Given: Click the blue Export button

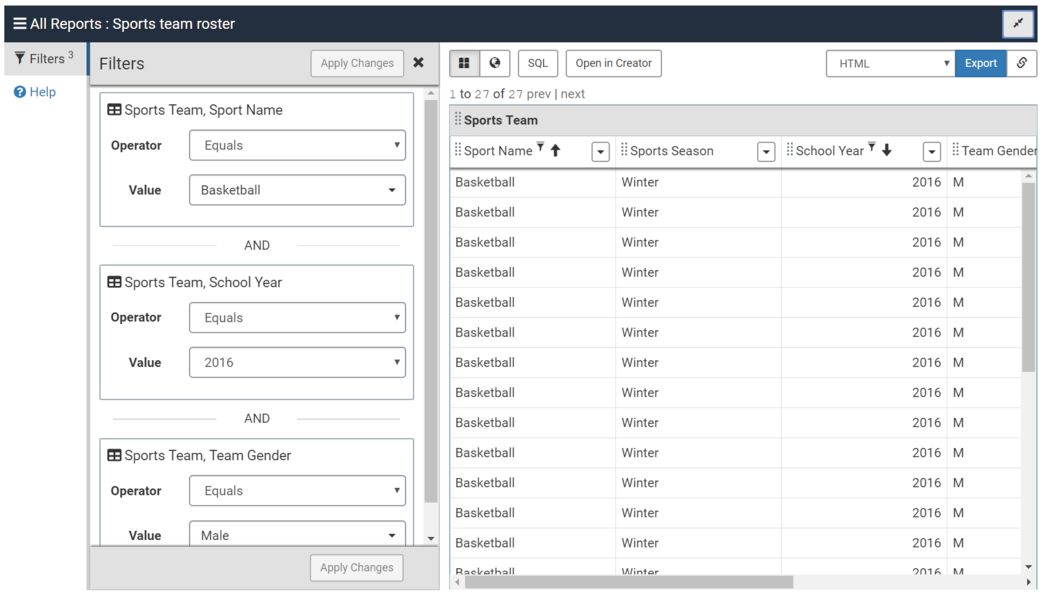Looking at the screenshot, I should click(x=980, y=63).
